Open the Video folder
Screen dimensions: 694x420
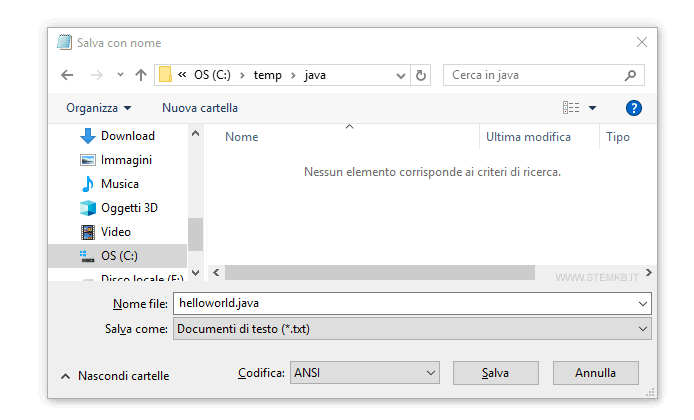click(x=115, y=232)
